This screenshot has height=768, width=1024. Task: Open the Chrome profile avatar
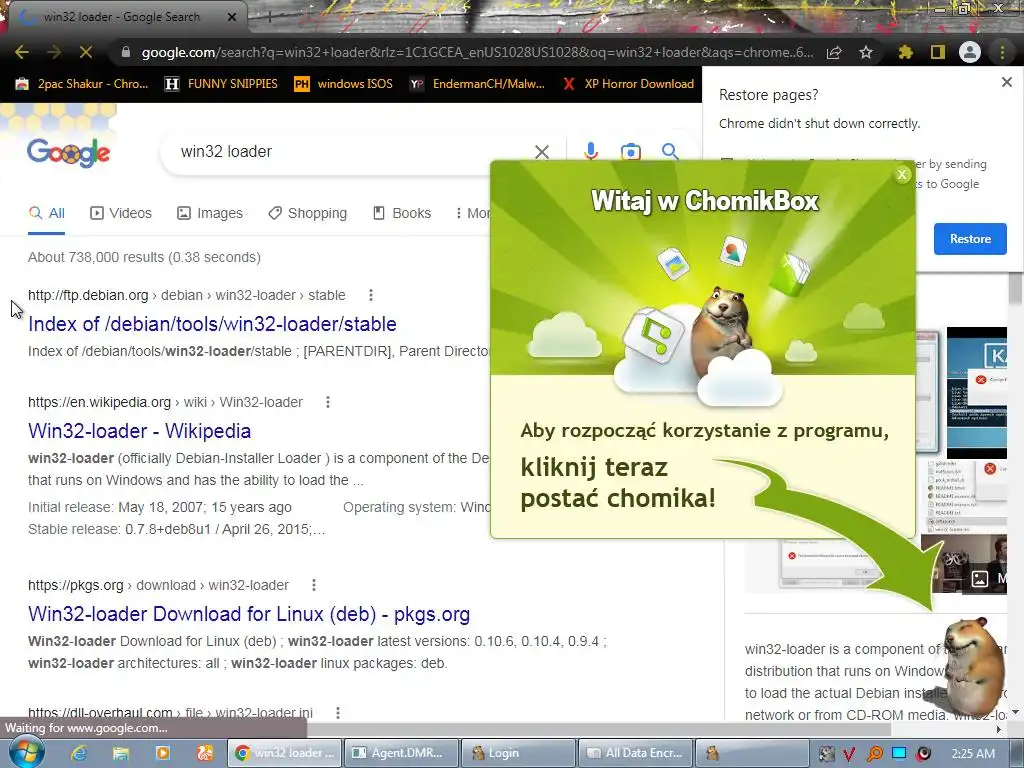click(970, 52)
